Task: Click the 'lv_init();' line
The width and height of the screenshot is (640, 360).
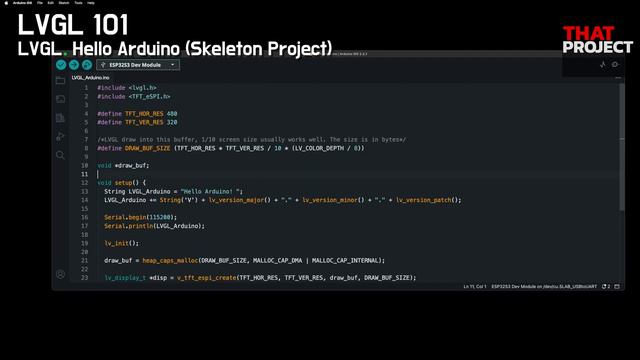Action: pyautogui.click(x=121, y=243)
